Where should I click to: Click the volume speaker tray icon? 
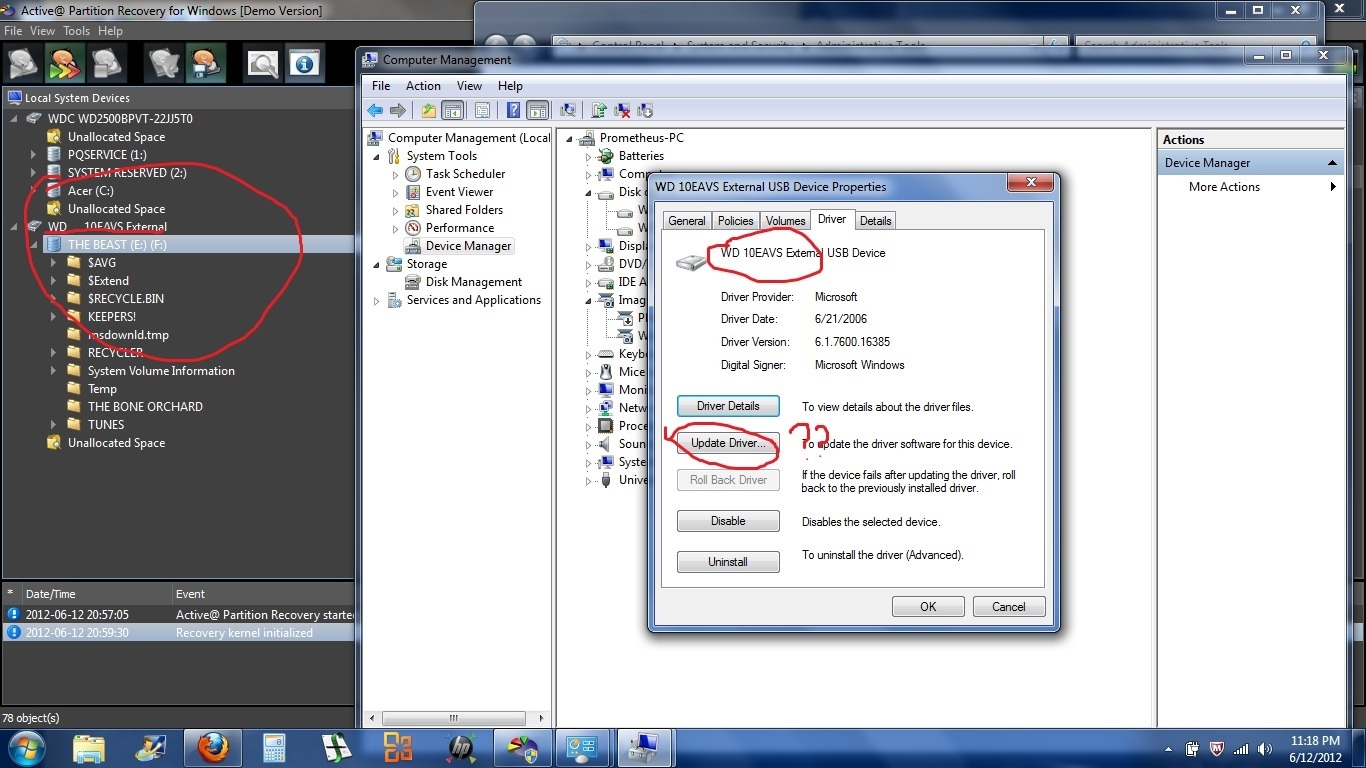click(1265, 749)
